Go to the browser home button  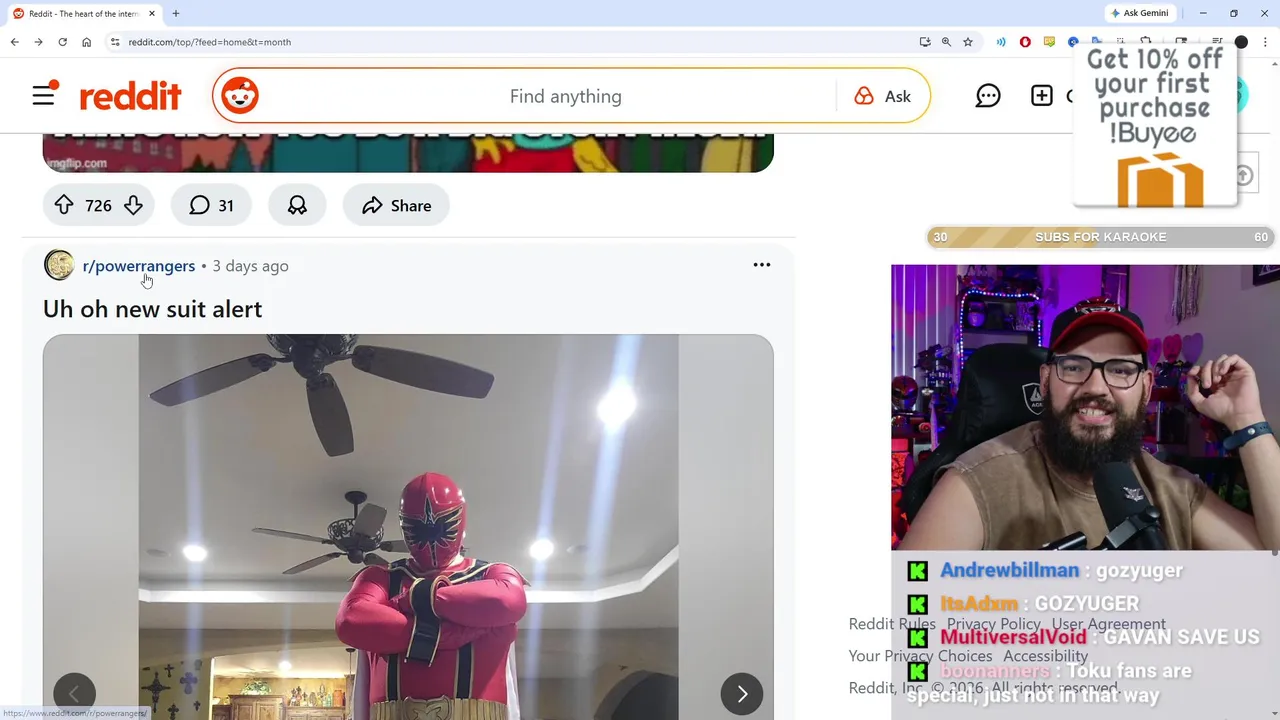click(86, 42)
